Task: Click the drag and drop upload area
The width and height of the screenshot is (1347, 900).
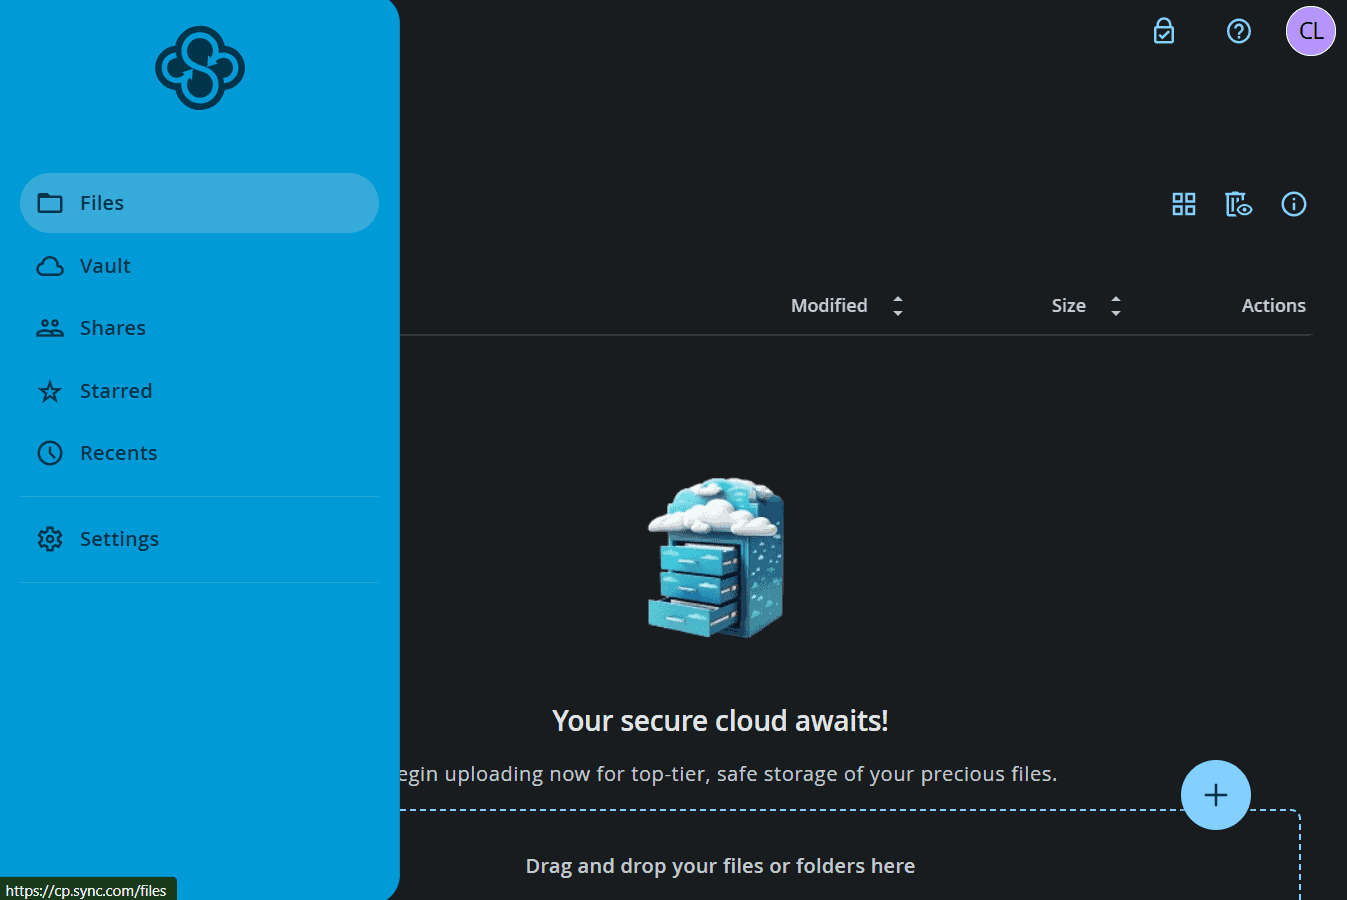Action: (x=720, y=866)
